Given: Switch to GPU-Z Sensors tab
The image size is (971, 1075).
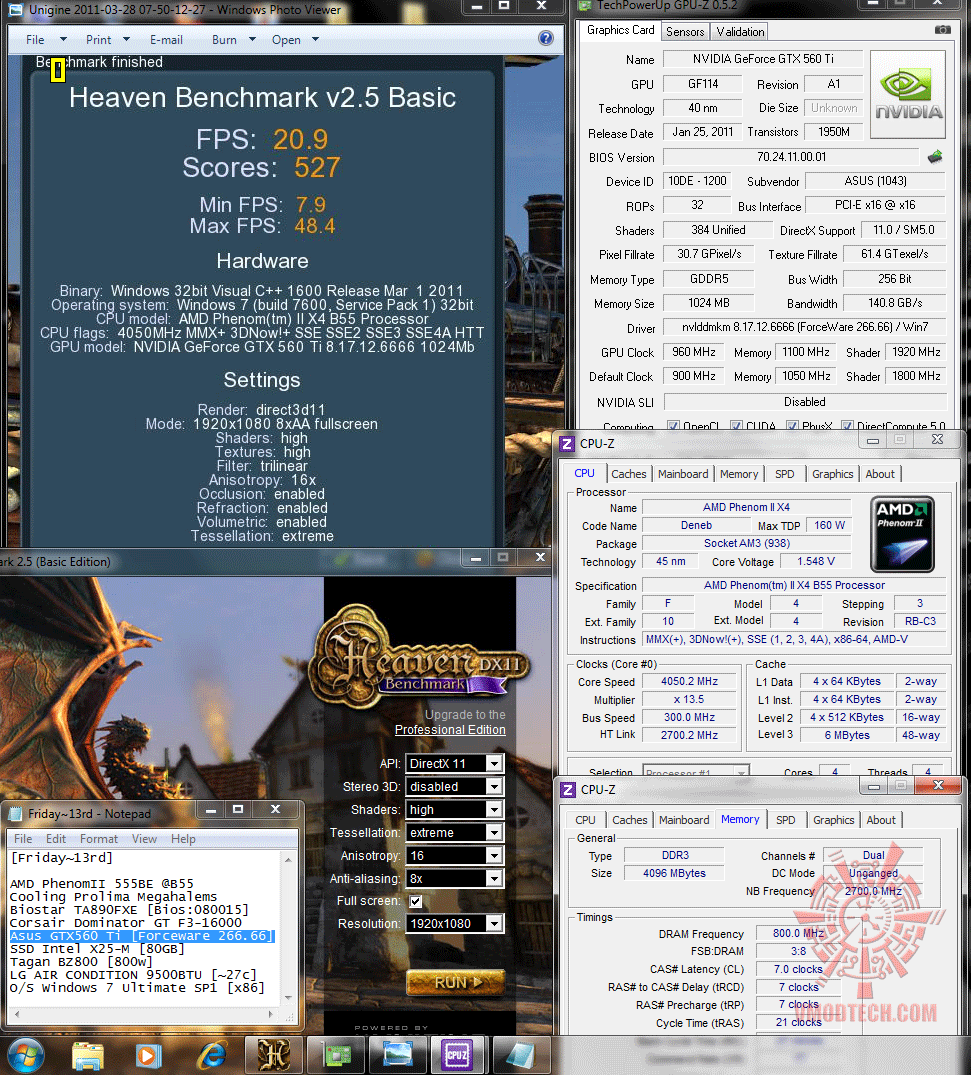Looking at the screenshot, I should tap(685, 32).
